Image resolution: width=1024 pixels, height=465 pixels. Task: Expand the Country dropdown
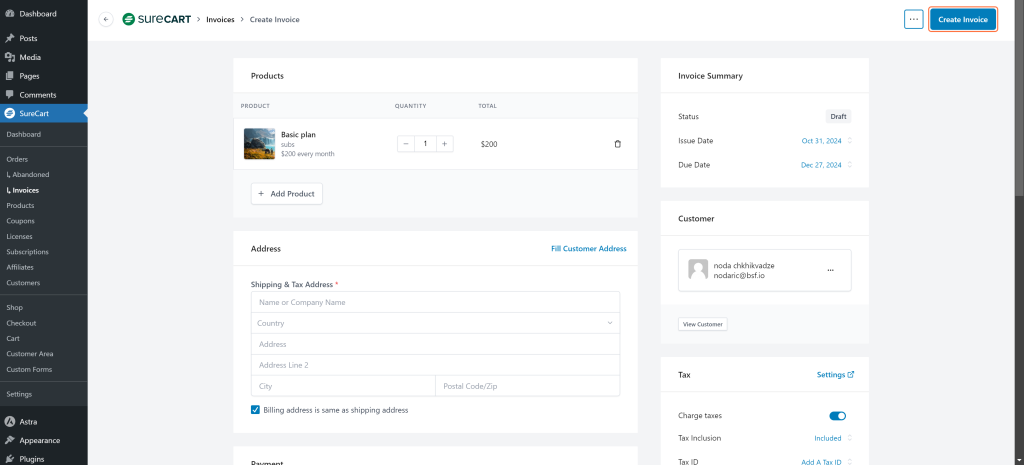pos(435,323)
